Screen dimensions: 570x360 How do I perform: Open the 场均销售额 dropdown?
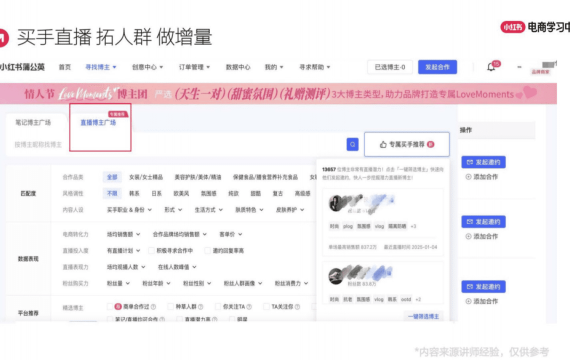pos(124,234)
